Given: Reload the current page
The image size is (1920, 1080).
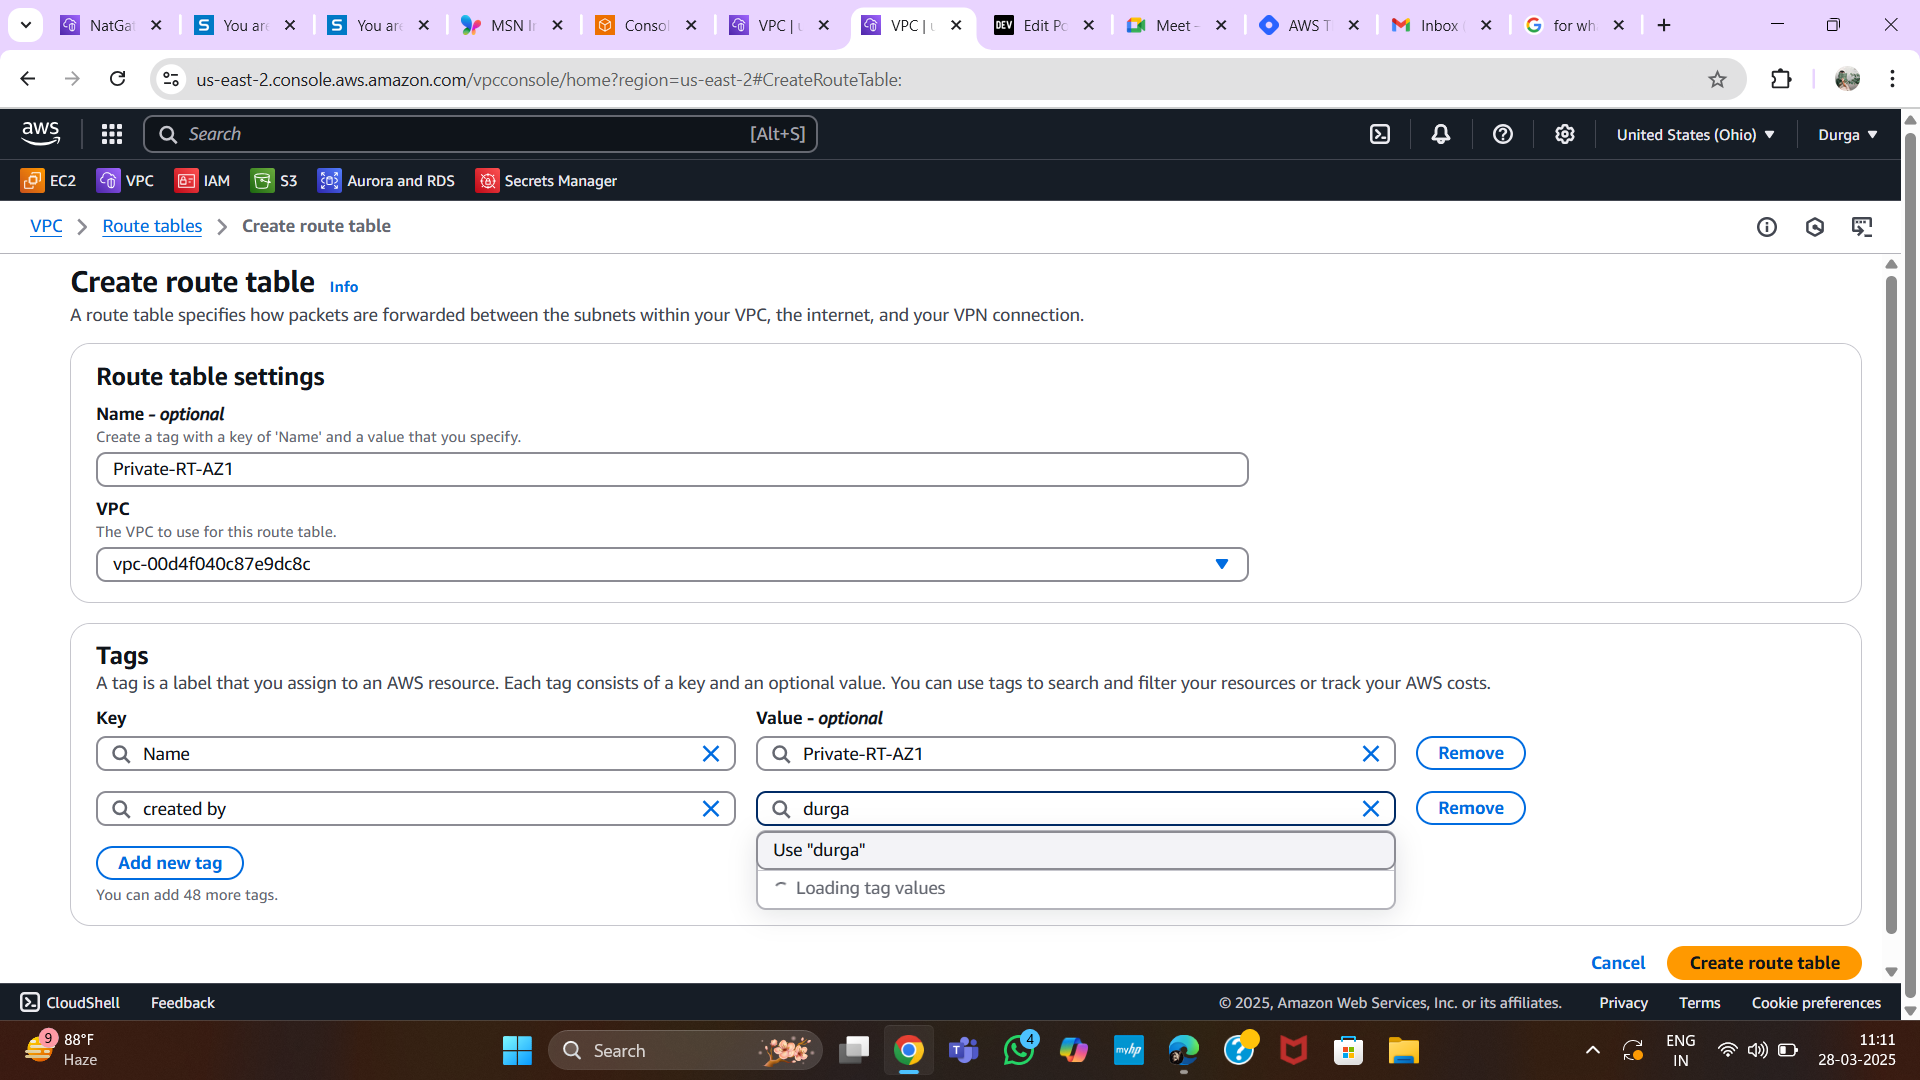Looking at the screenshot, I should (117, 79).
